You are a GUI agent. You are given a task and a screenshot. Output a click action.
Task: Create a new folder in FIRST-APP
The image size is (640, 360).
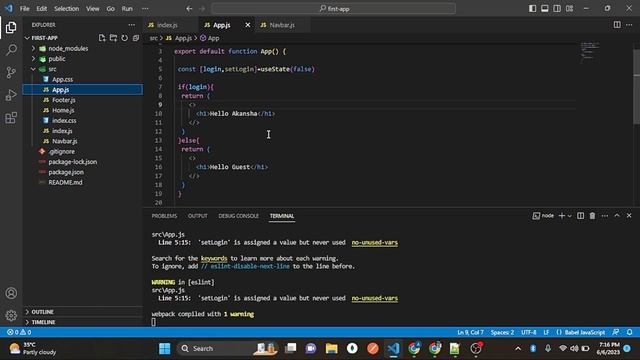(113, 38)
